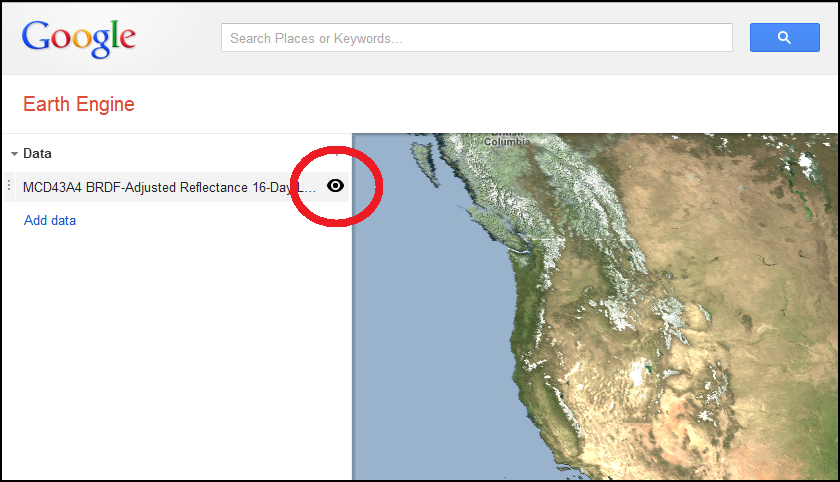Click the British Columbia map label
Screen dimensions: 840x482
[x=506, y=139]
